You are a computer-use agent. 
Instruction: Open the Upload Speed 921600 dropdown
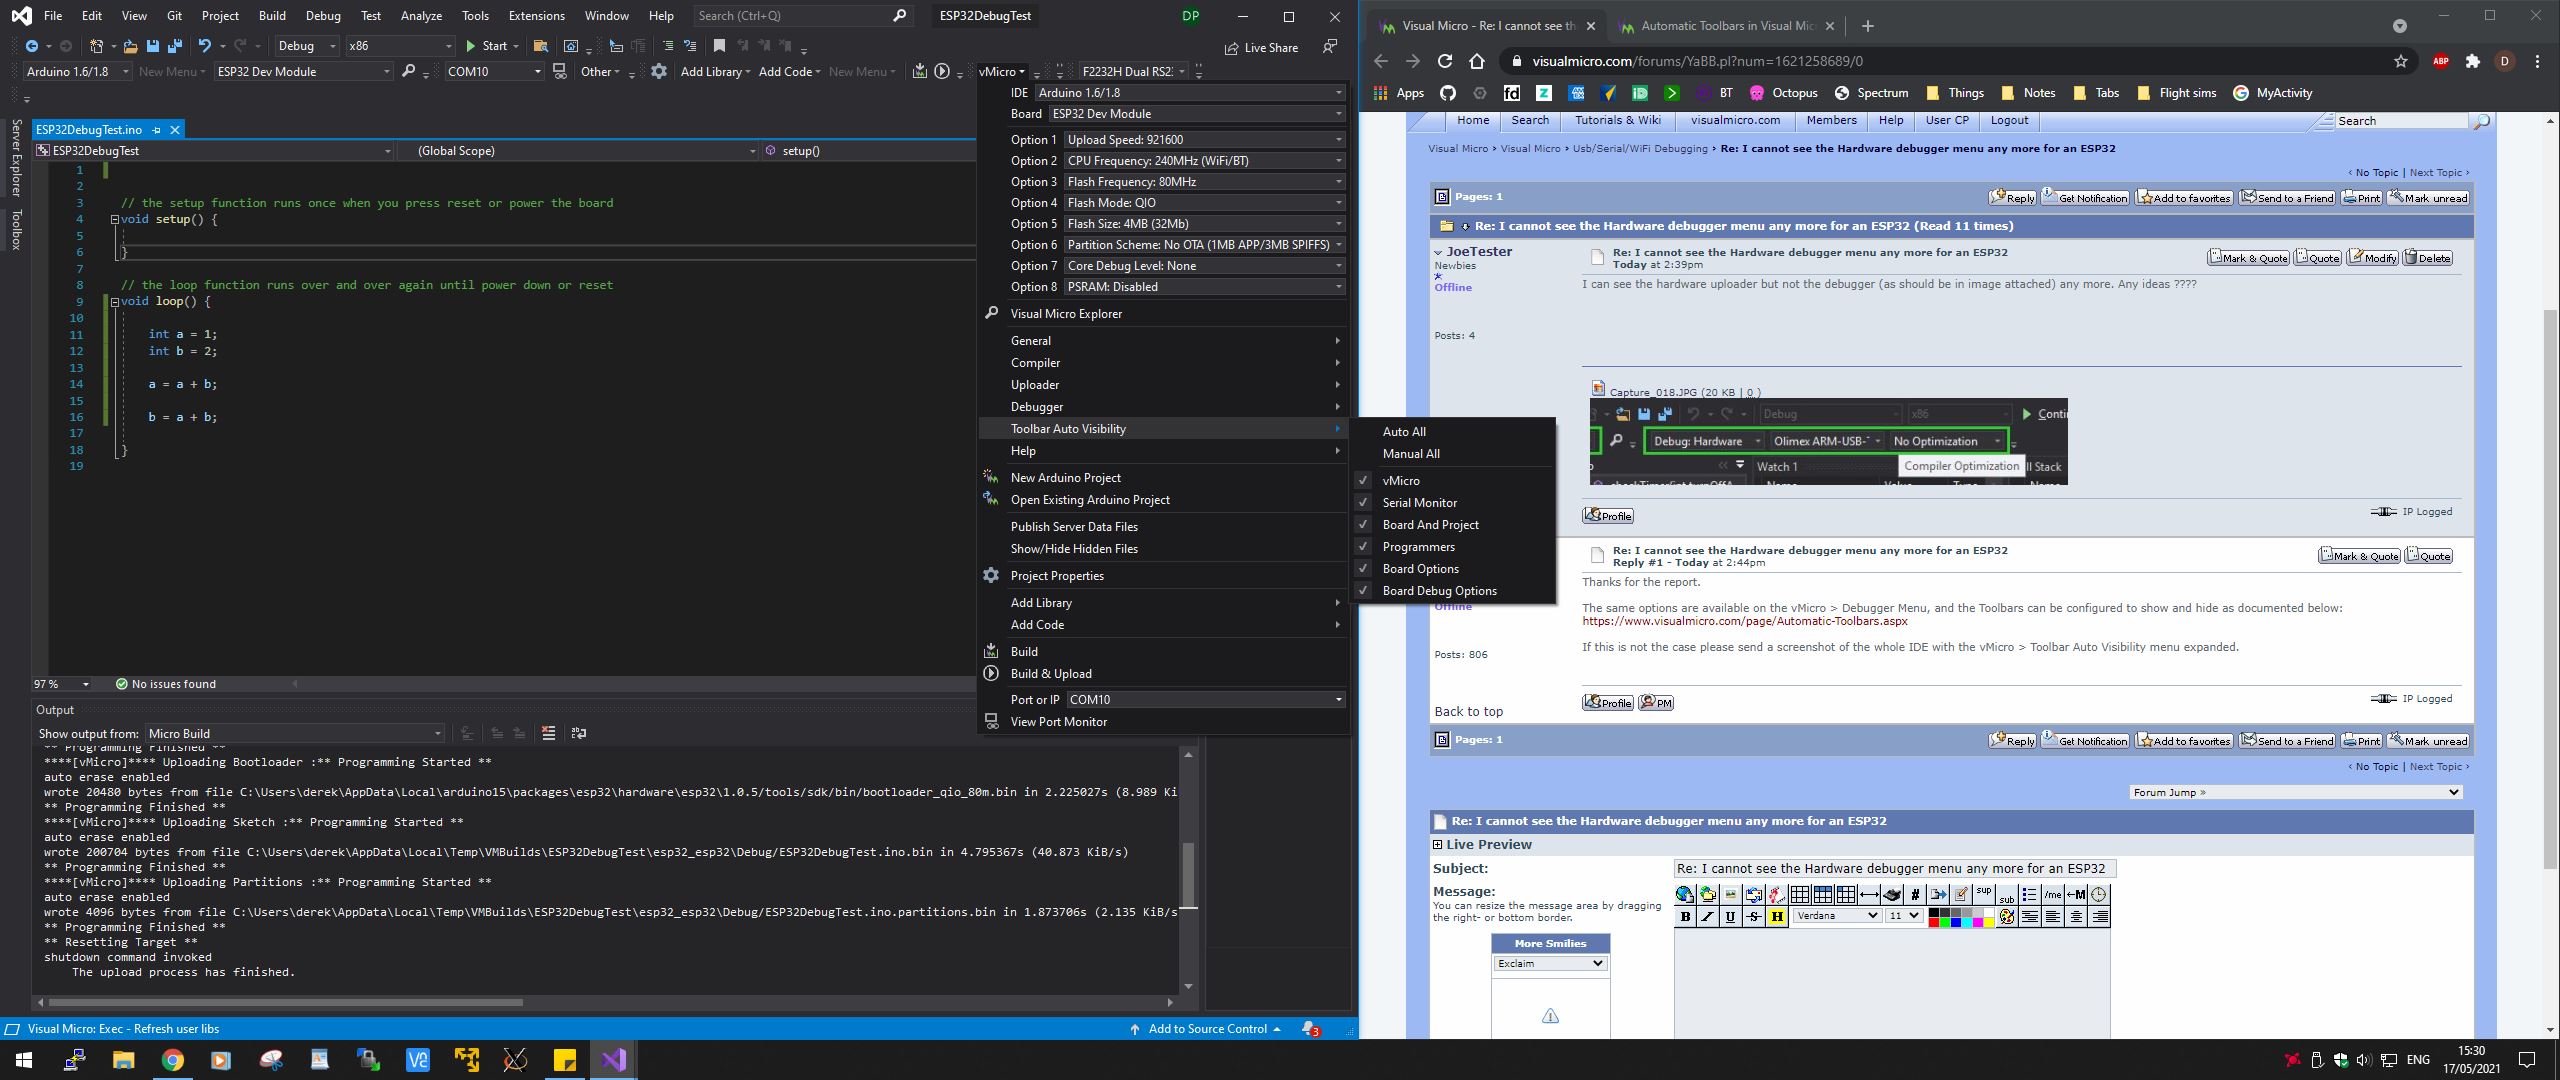(1204, 140)
